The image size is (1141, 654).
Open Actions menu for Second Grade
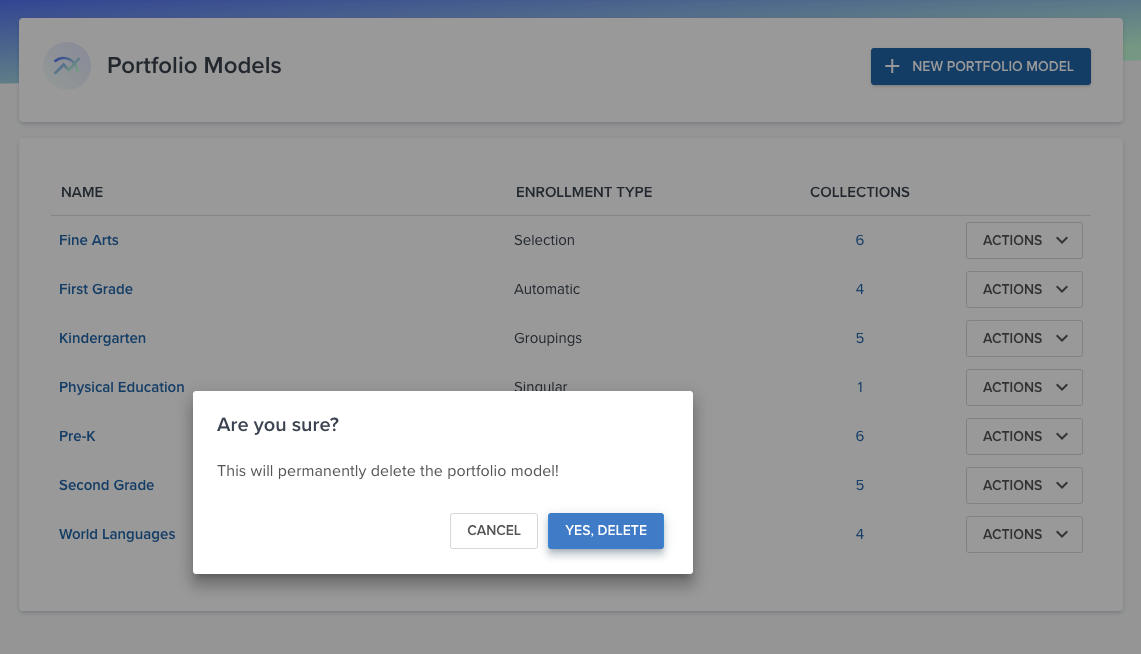click(x=1024, y=485)
